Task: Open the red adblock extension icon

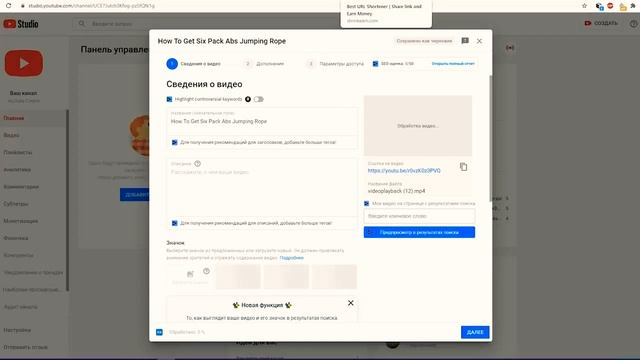Action: click(x=610, y=6)
